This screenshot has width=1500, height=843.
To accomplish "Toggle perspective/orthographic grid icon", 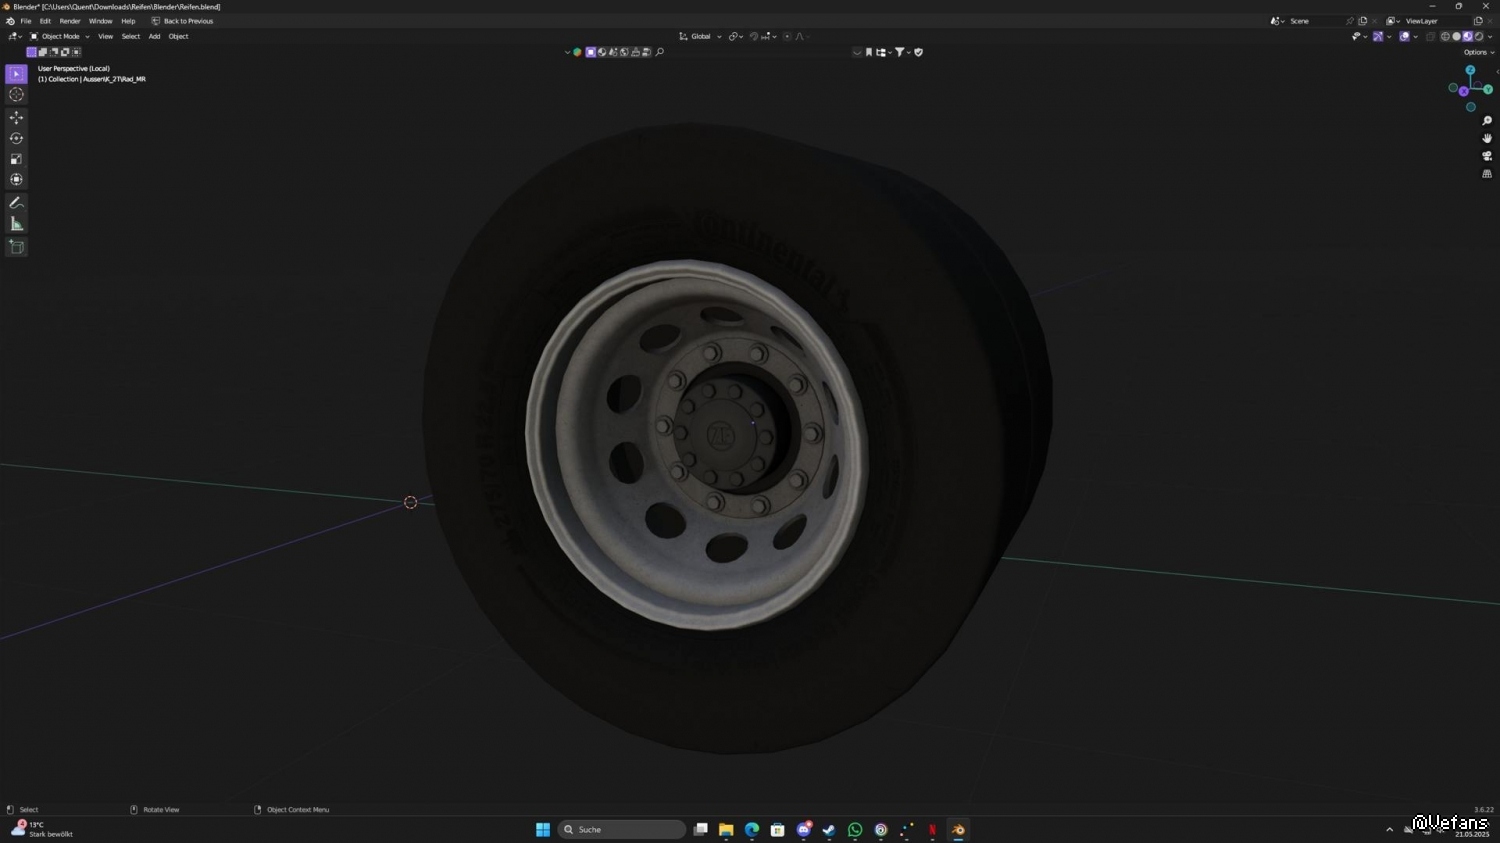I will coord(1487,174).
